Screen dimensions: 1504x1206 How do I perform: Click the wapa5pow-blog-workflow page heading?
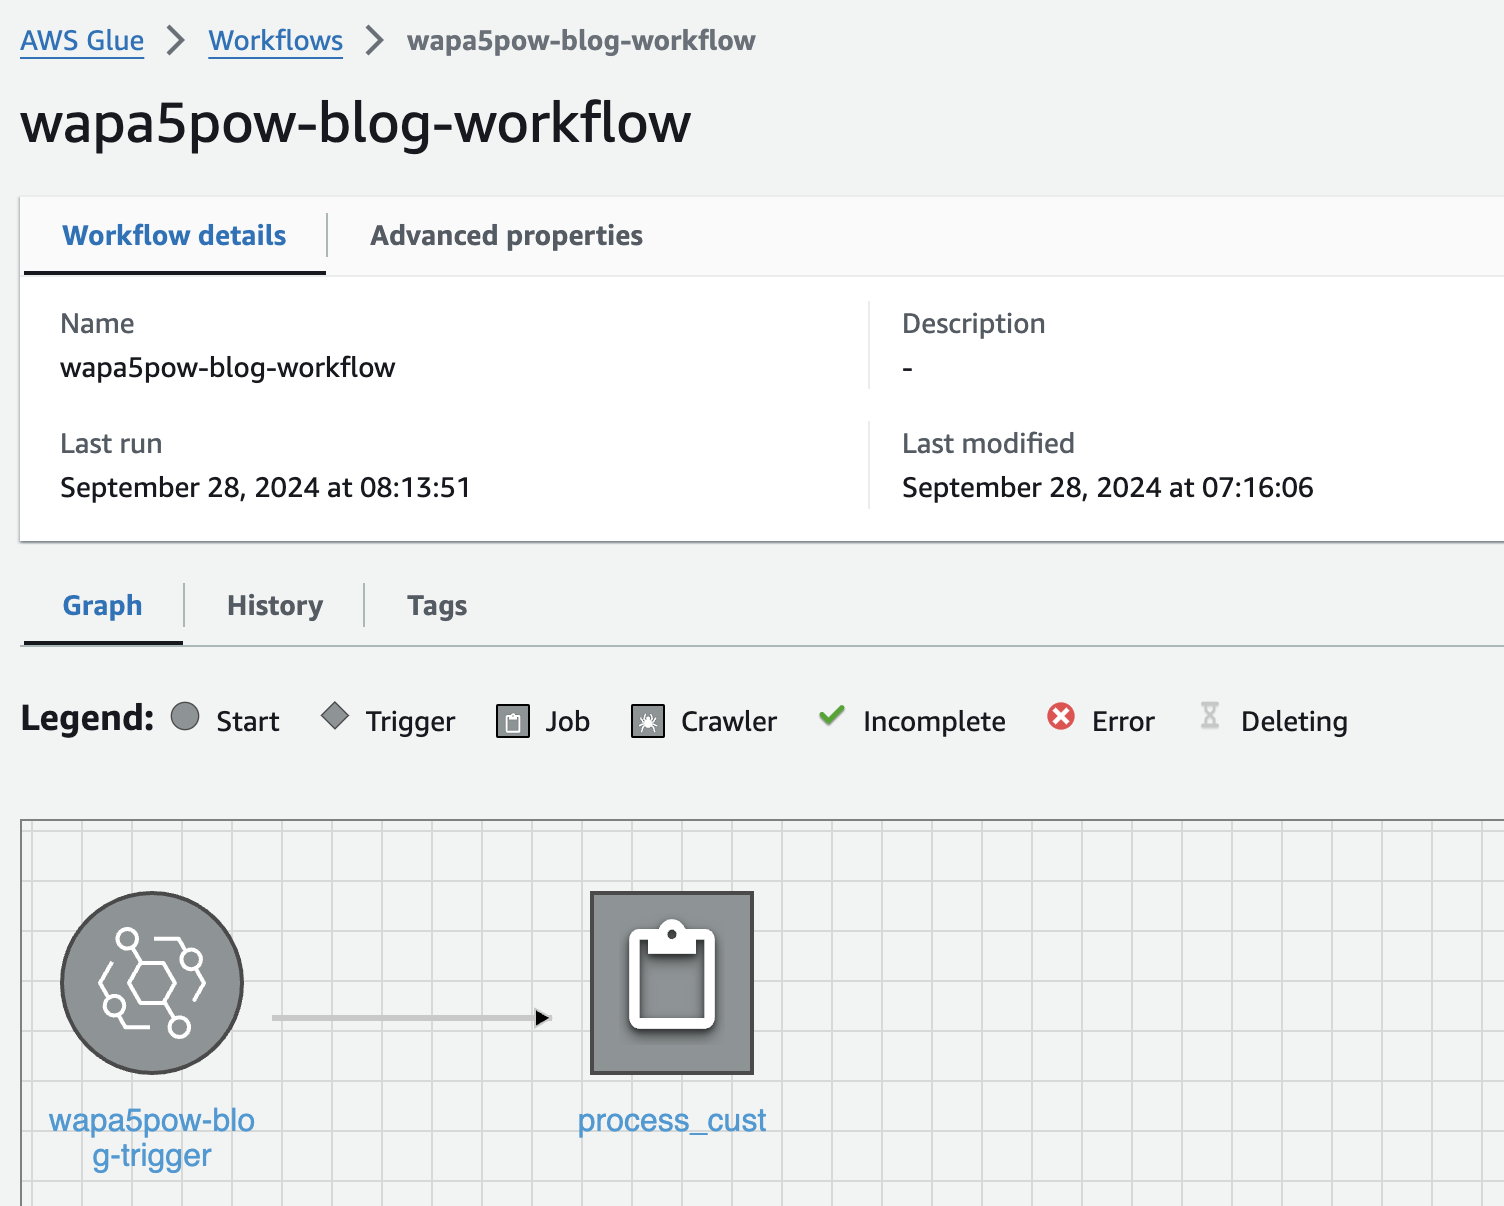(x=356, y=124)
